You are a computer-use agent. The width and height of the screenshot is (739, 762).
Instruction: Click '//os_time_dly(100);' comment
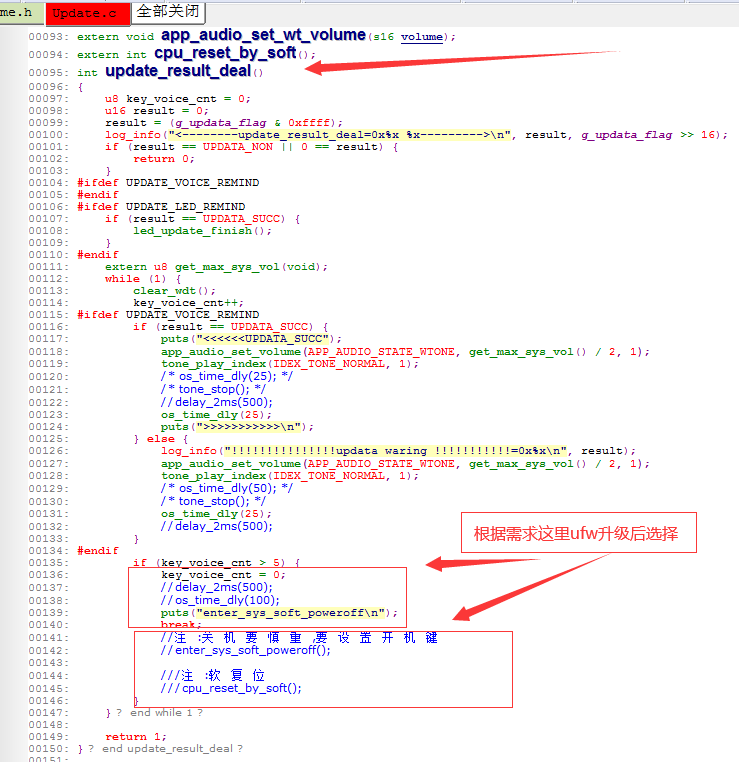click(220, 600)
